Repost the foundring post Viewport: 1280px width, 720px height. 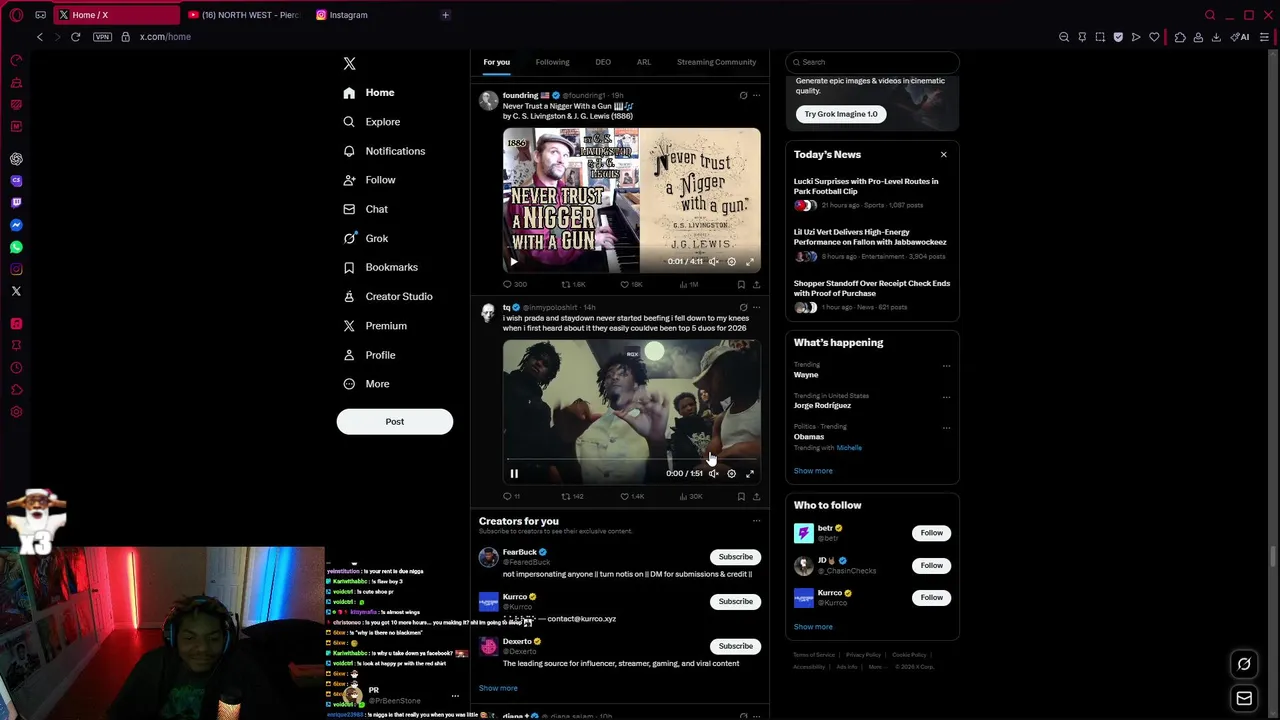click(572, 284)
